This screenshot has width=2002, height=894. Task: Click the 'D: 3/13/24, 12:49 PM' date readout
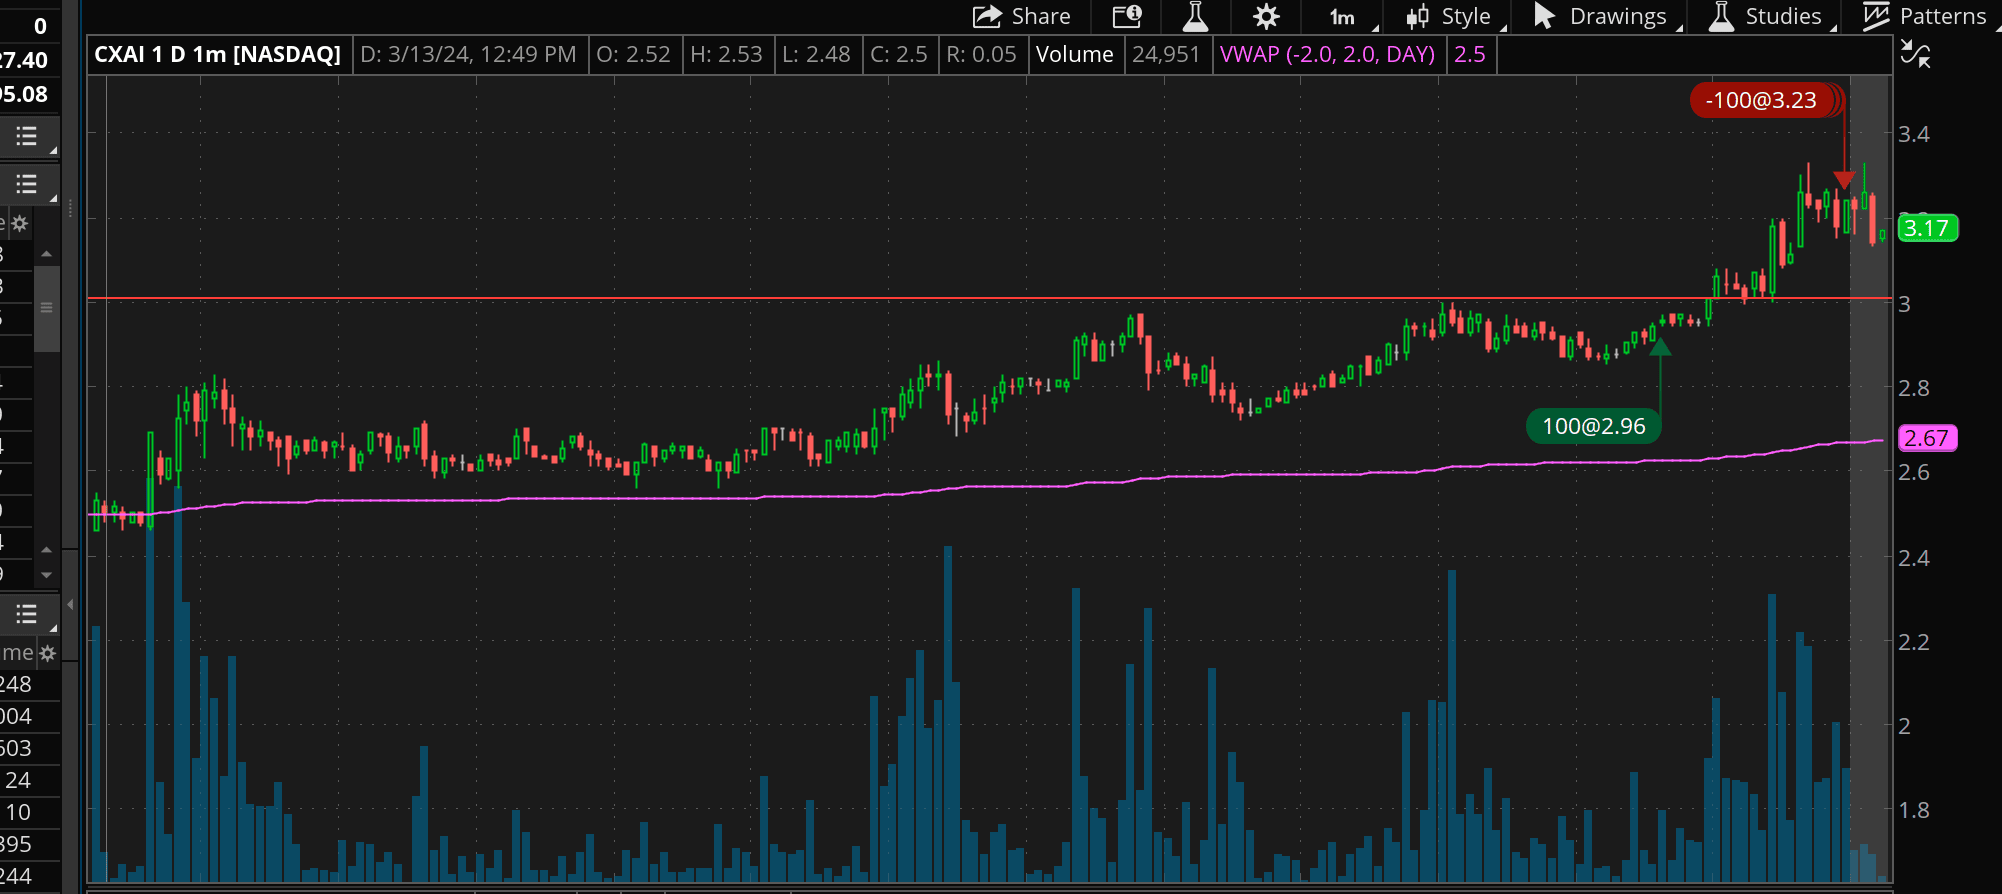click(468, 54)
